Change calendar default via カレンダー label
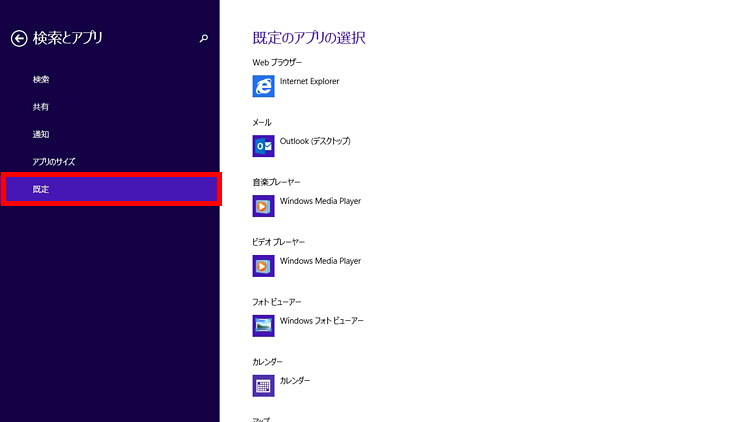This screenshot has width=750, height=422. 295,381
